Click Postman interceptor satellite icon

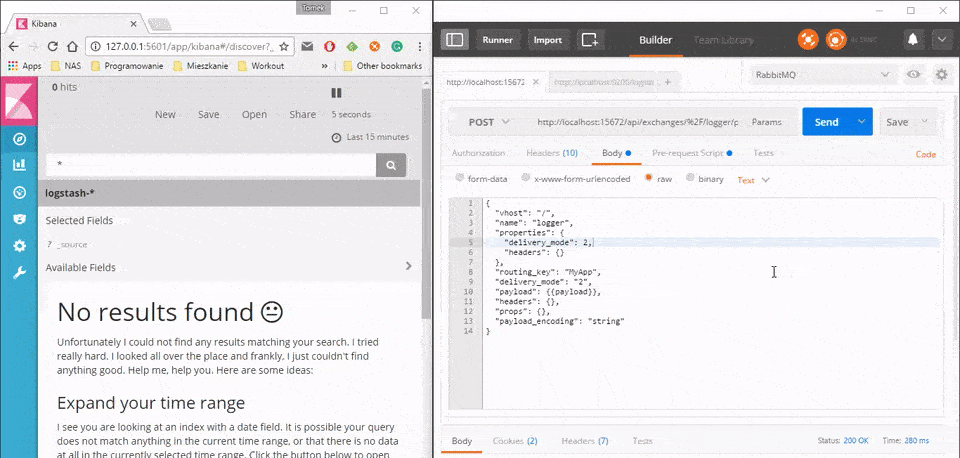808,40
